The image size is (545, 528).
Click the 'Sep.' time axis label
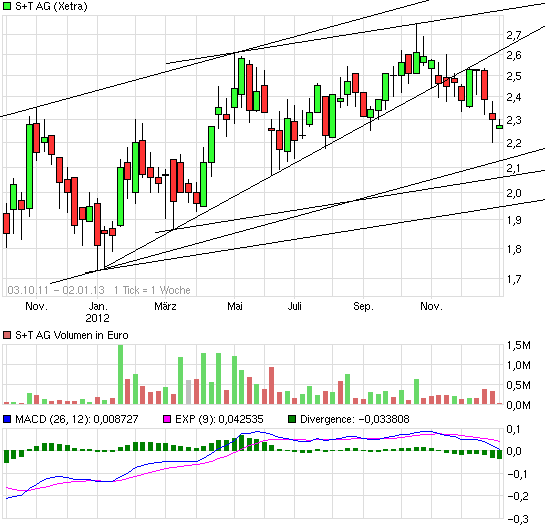point(363,306)
